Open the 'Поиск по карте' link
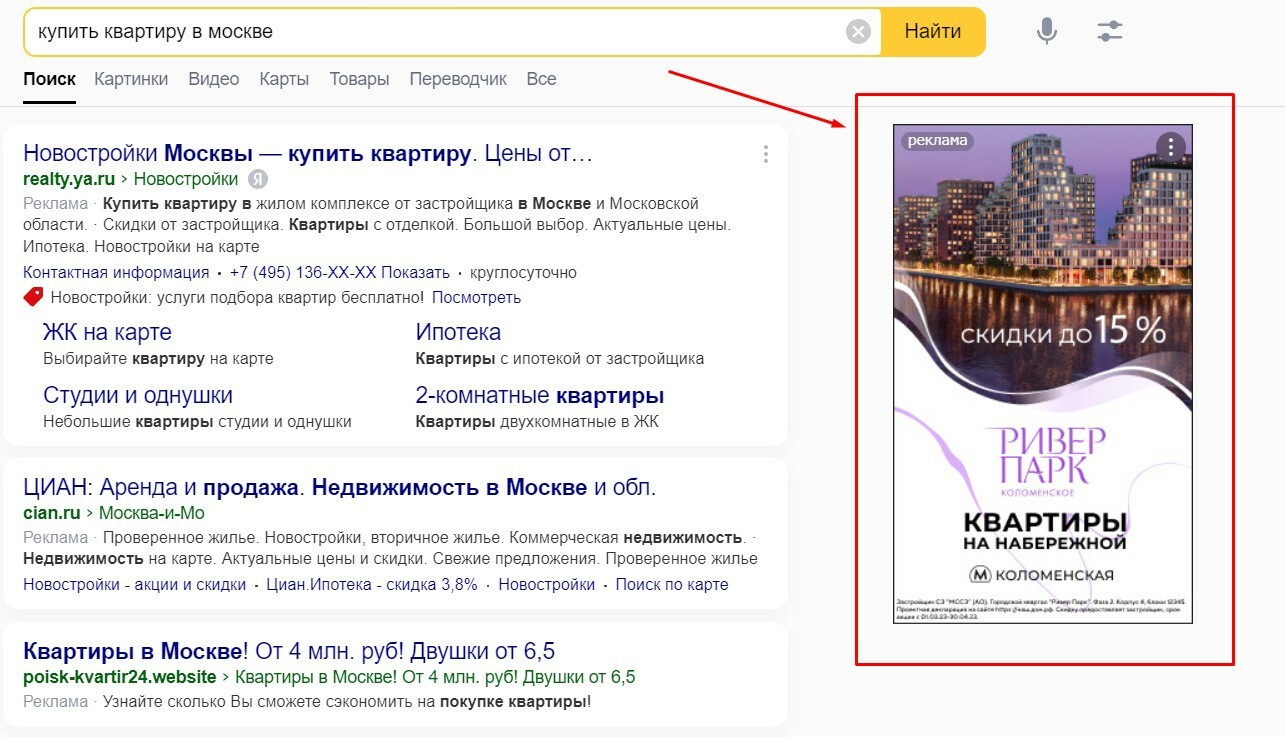The width and height of the screenshot is (1285, 737). click(x=672, y=584)
